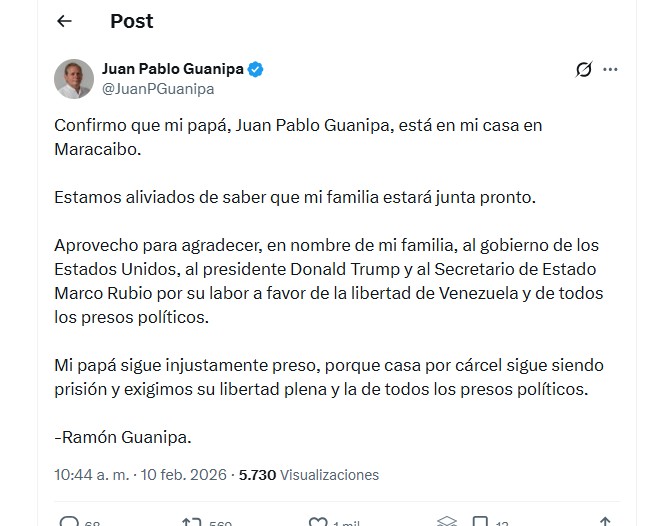
Task: Click the back arrow icon
Action: pyautogui.click(x=65, y=21)
